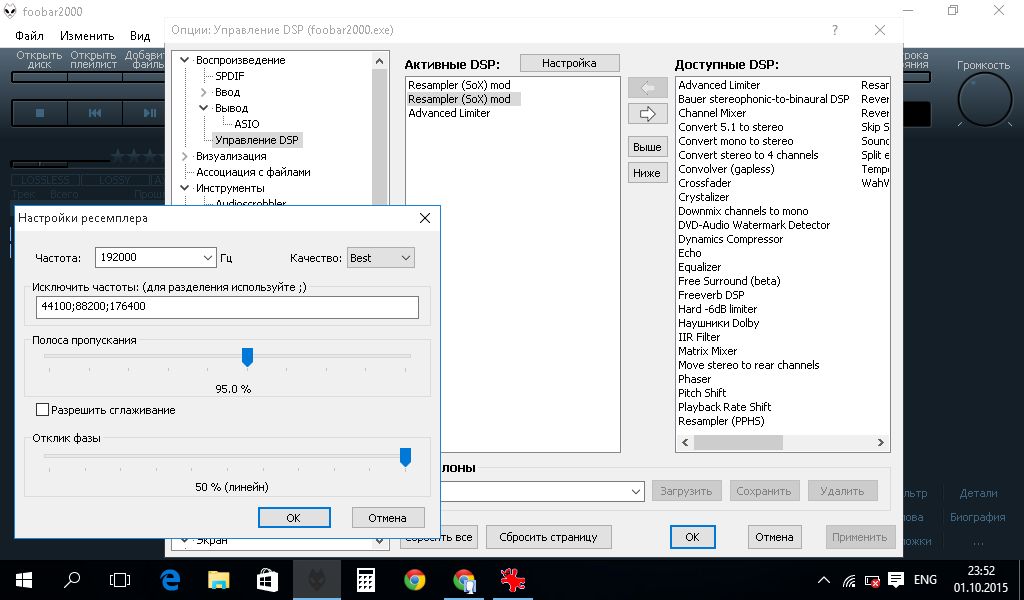Click the Сохранить preset button
Viewport: 1024px width, 600px height.
pos(763,491)
